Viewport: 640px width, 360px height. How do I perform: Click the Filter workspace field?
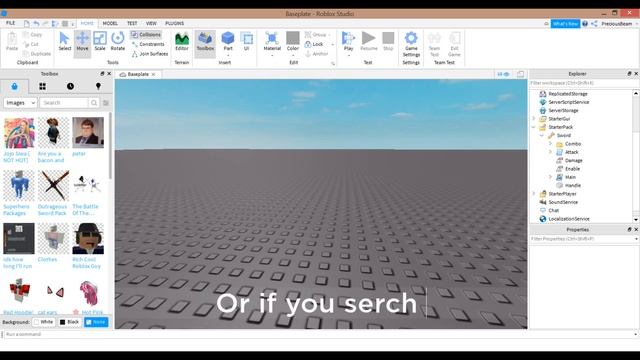click(583, 83)
